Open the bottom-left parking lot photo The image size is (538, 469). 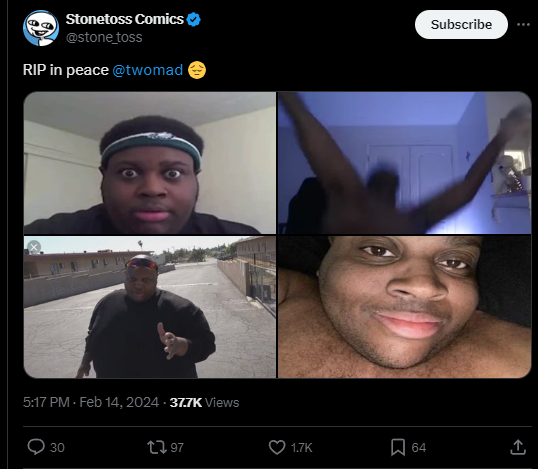tap(150, 307)
